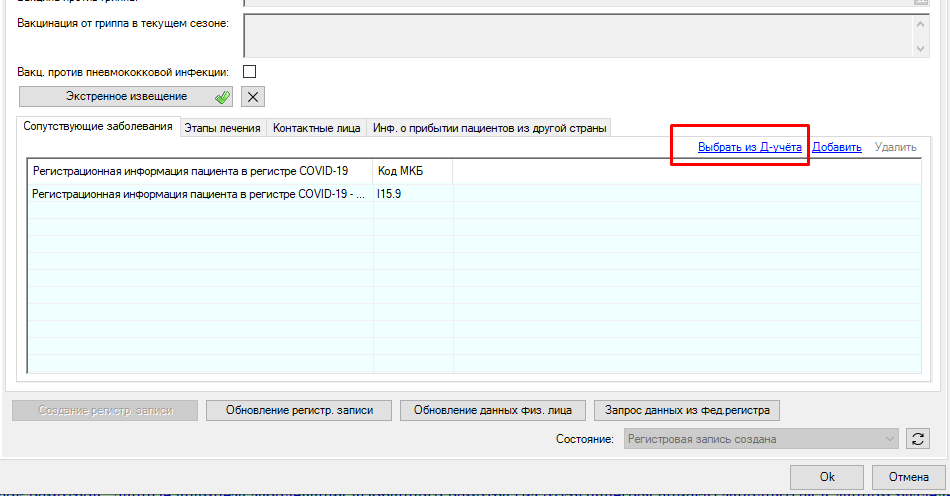
Task: Open the Состояние dropdown list
Action: (x=760, y=439)
